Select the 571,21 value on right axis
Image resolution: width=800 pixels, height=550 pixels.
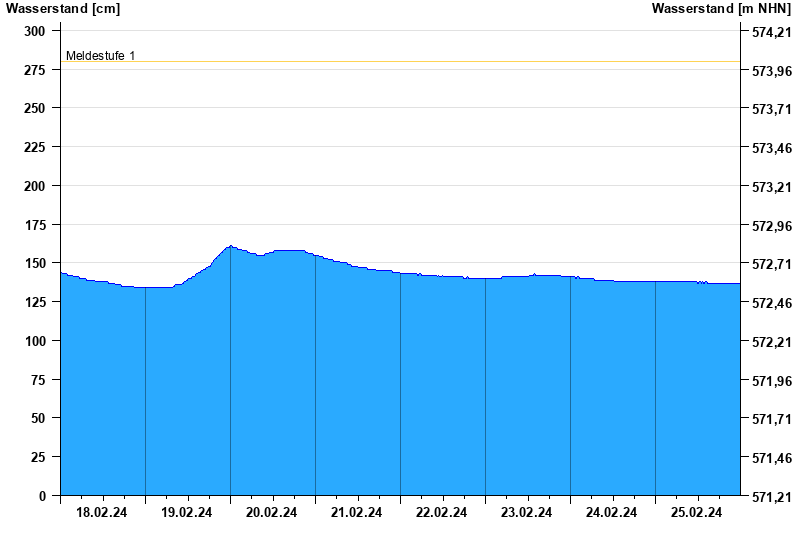[769, 497]
